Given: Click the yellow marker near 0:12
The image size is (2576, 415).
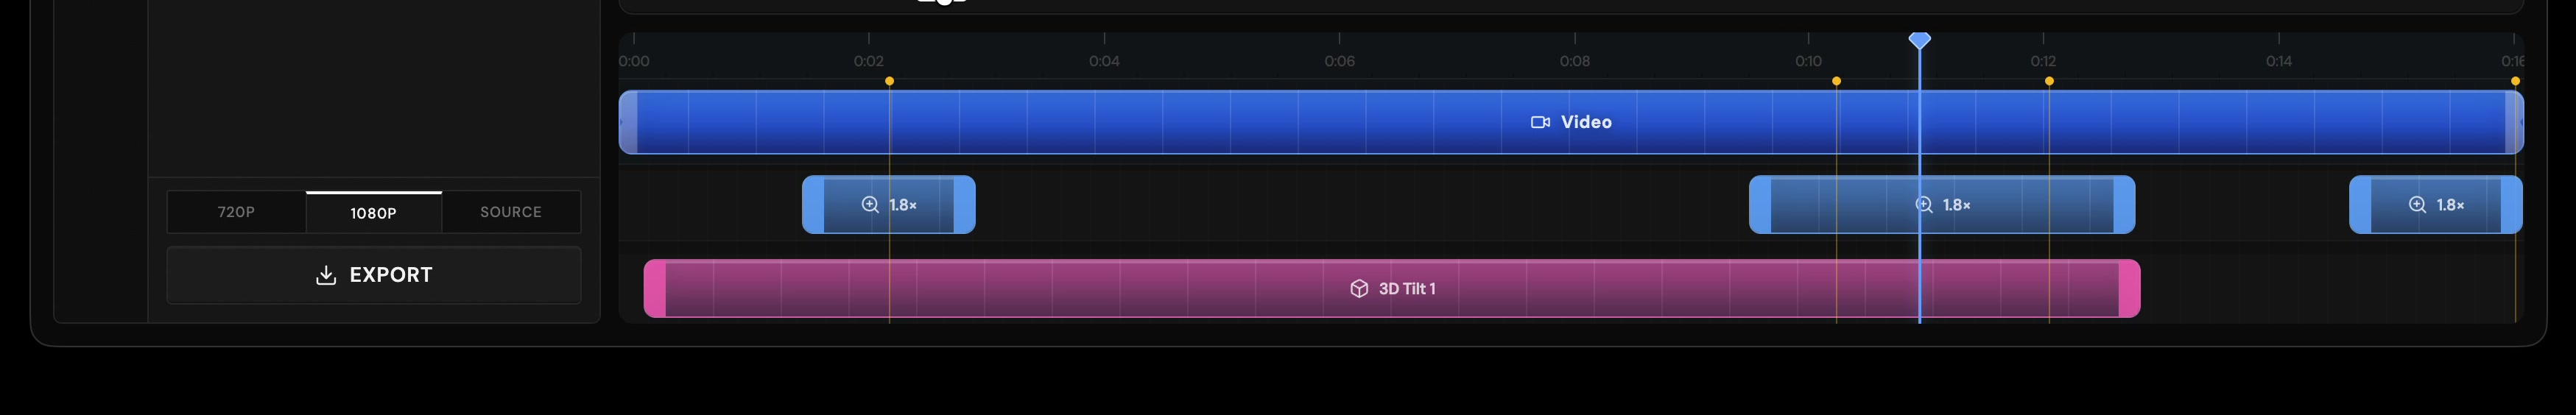Looking at the screenshot, I should click(x=2049, y=81).
